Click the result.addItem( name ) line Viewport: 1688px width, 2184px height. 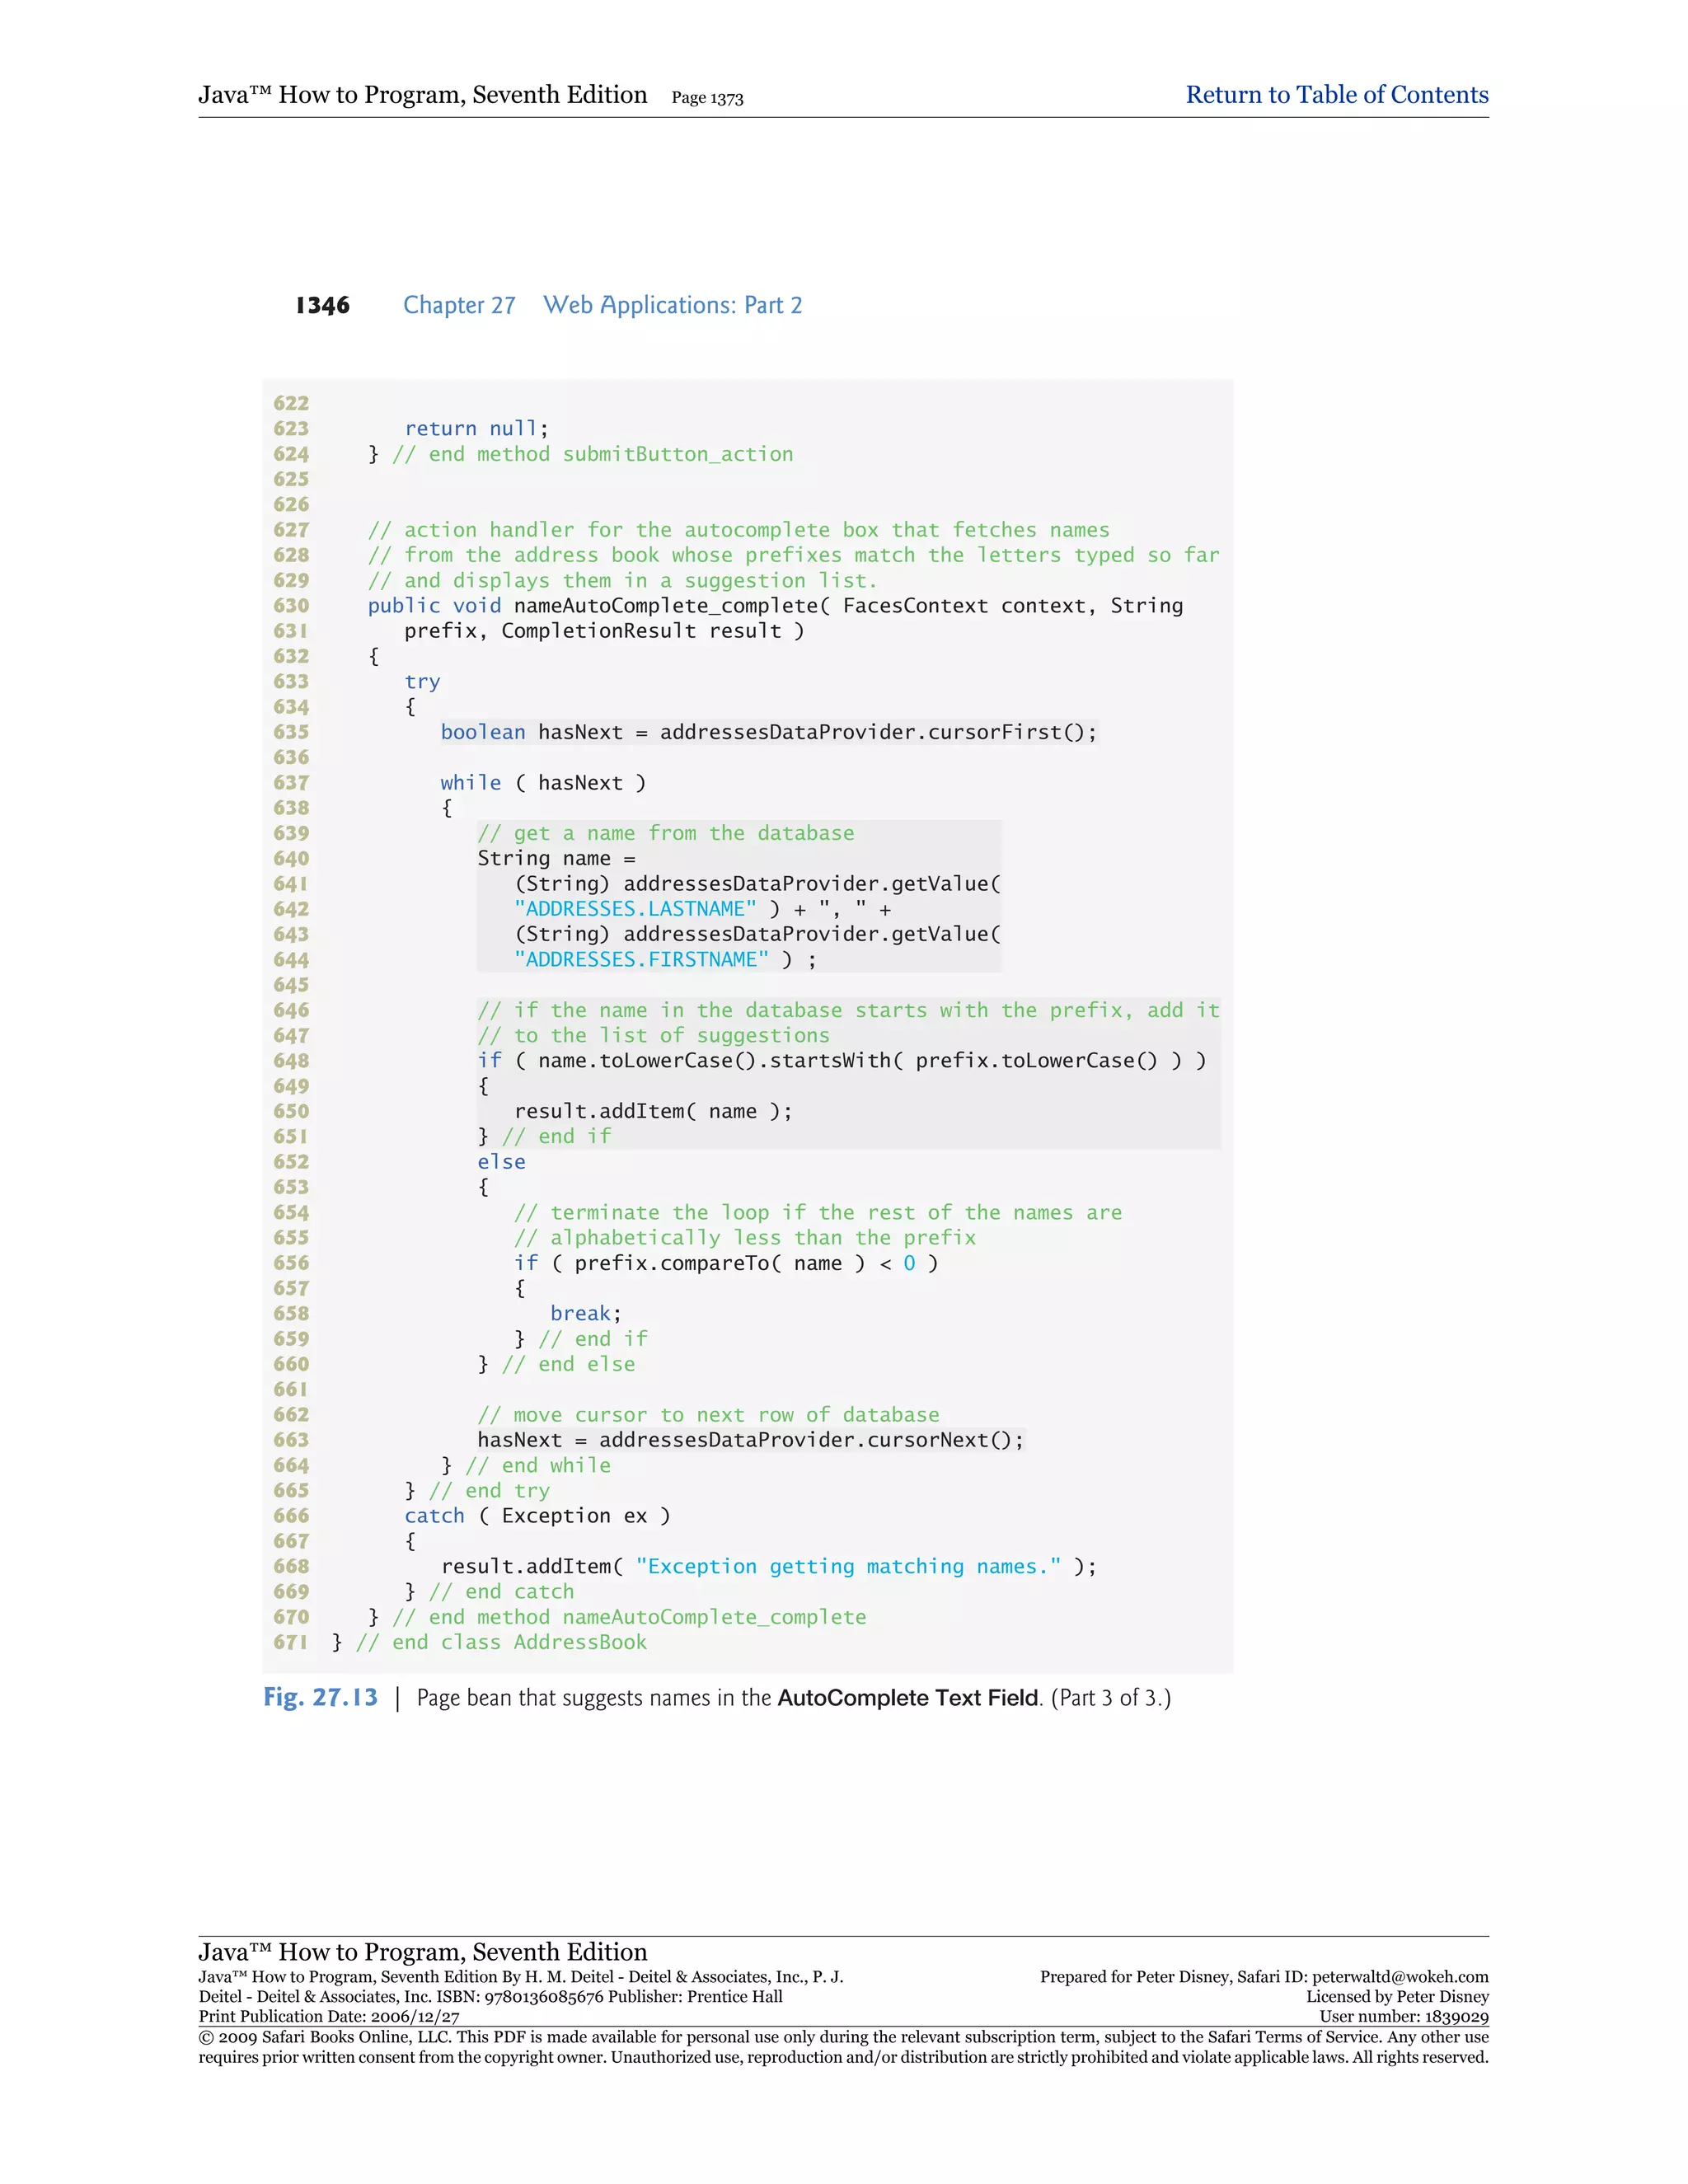click(x=653, y=1111)
